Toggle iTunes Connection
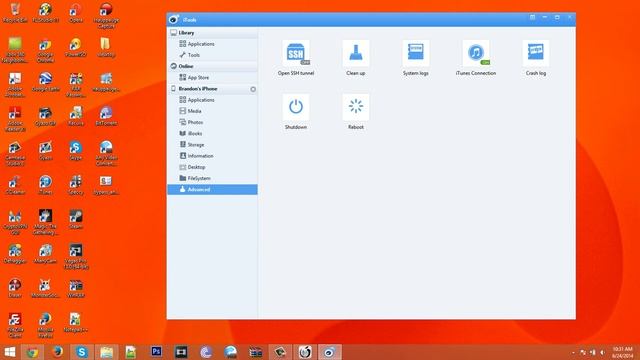 click(476, 53)
